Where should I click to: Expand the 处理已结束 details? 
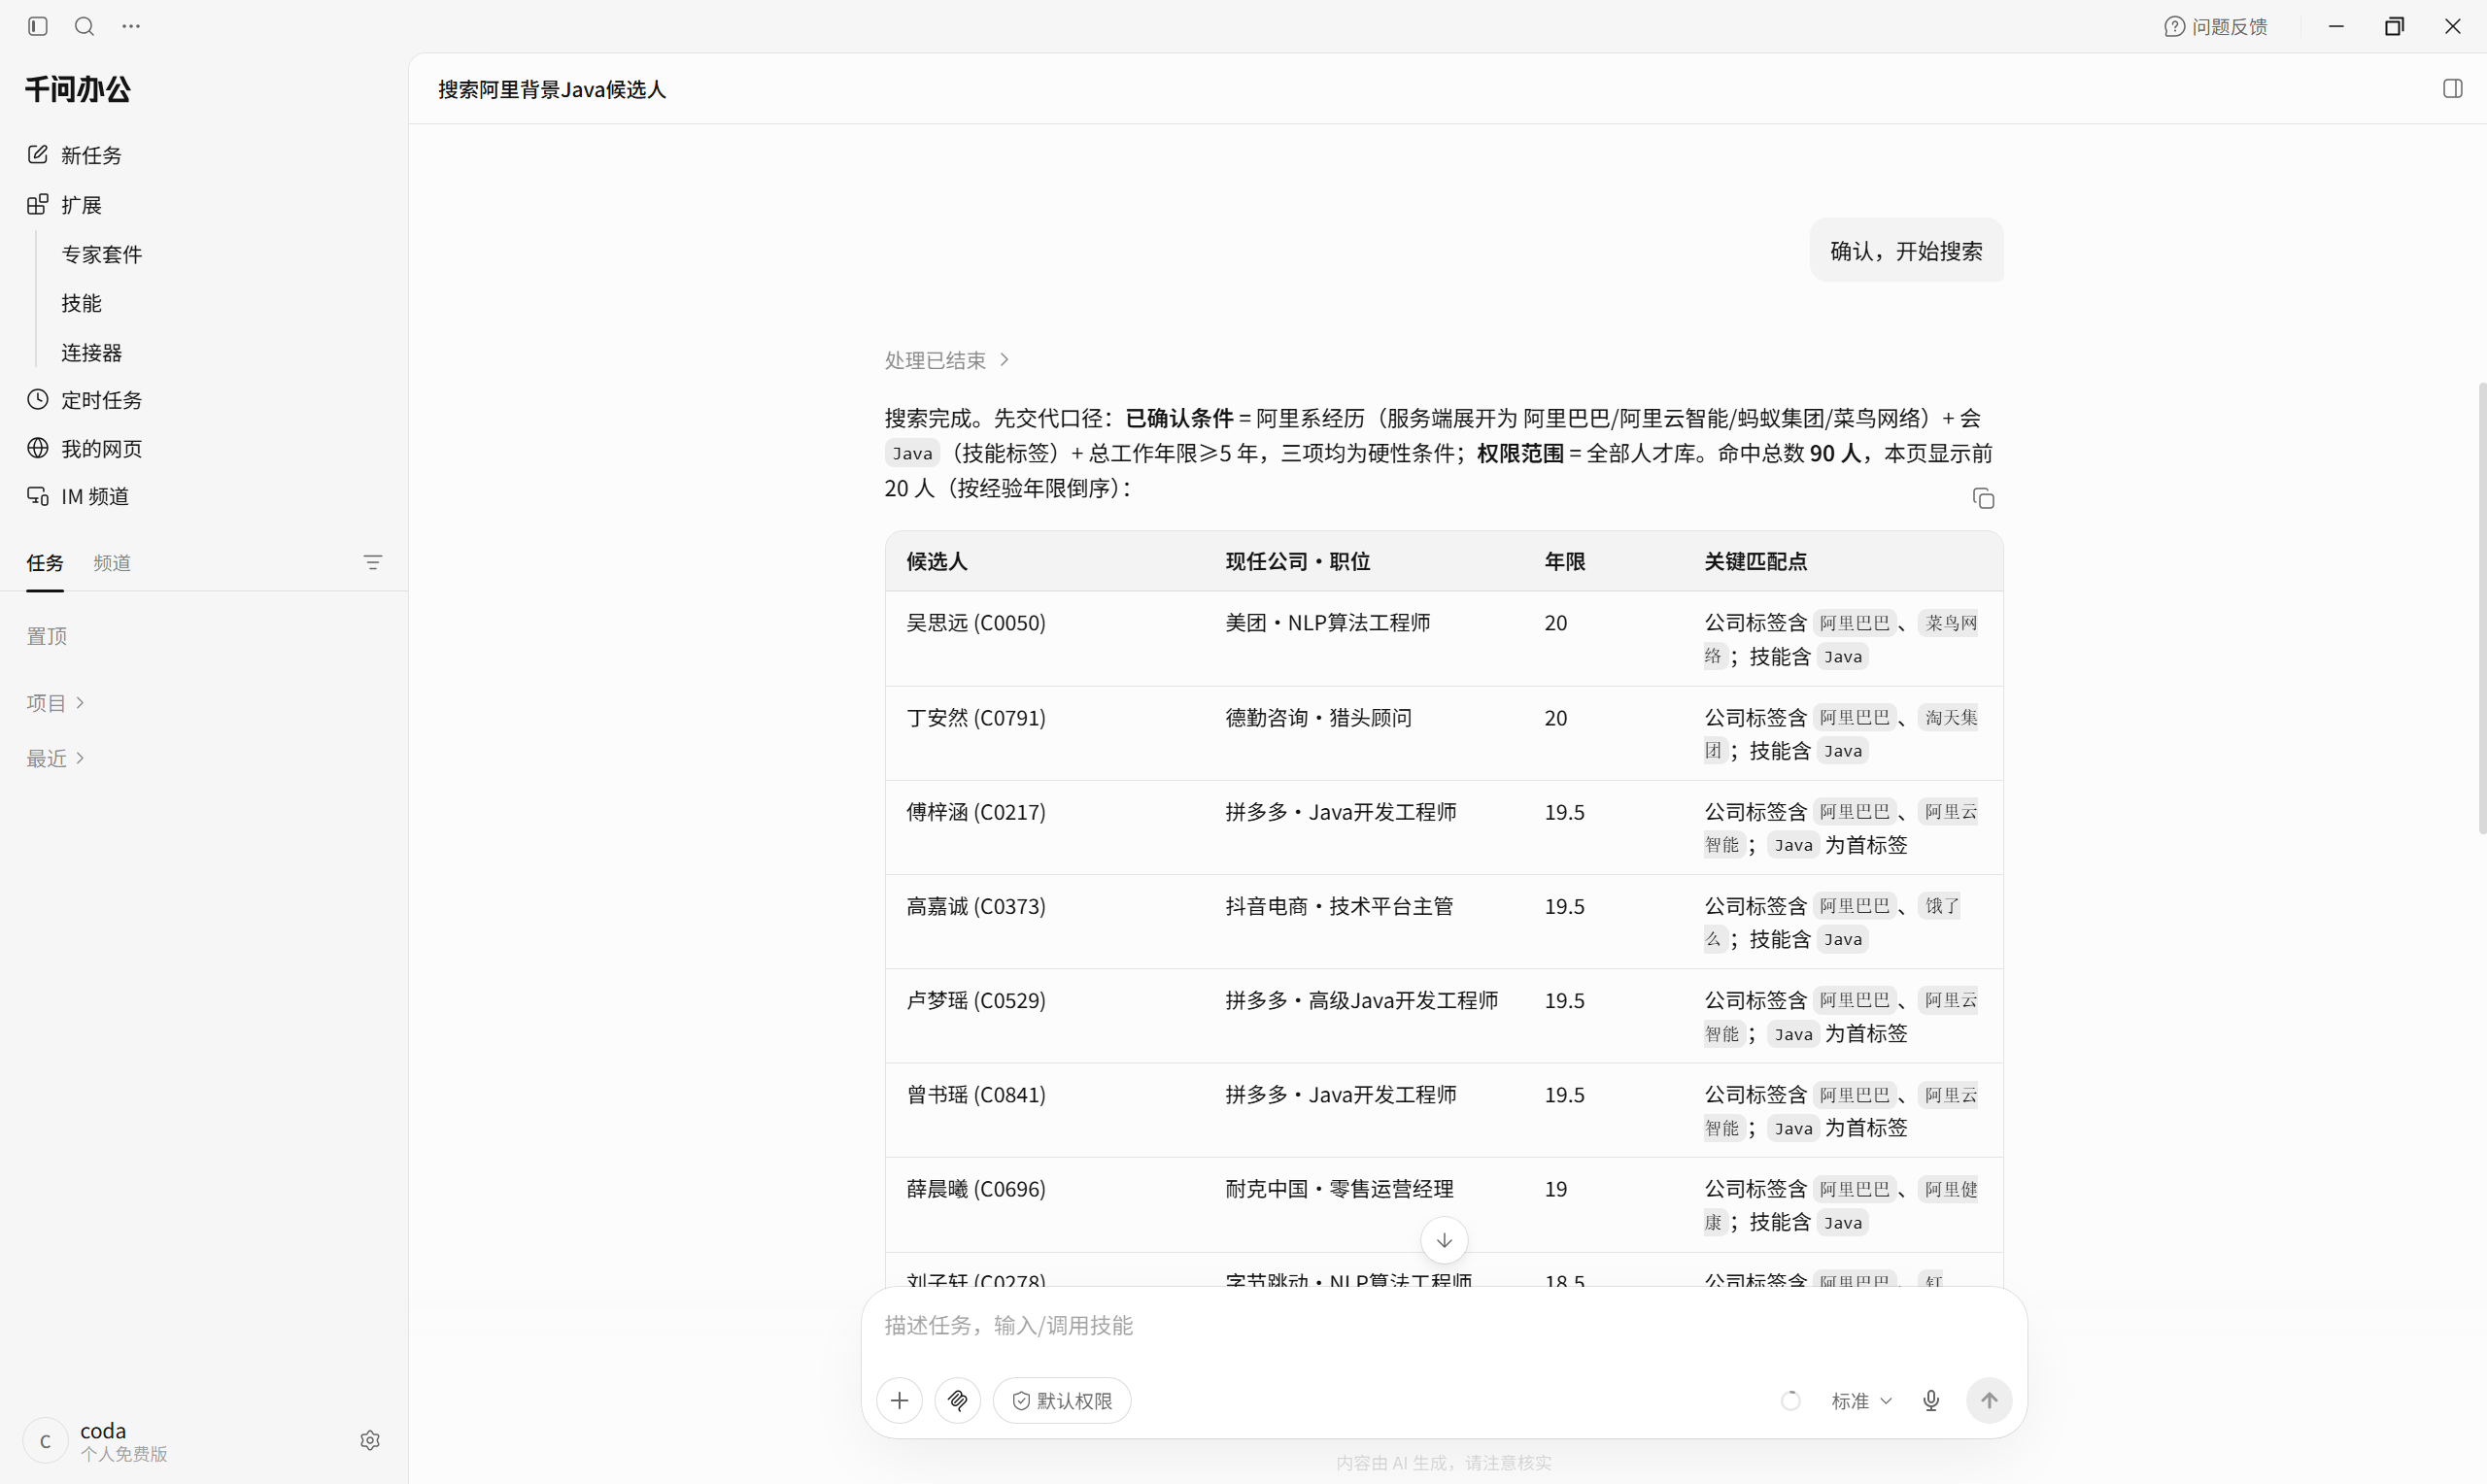pos(946,360)
